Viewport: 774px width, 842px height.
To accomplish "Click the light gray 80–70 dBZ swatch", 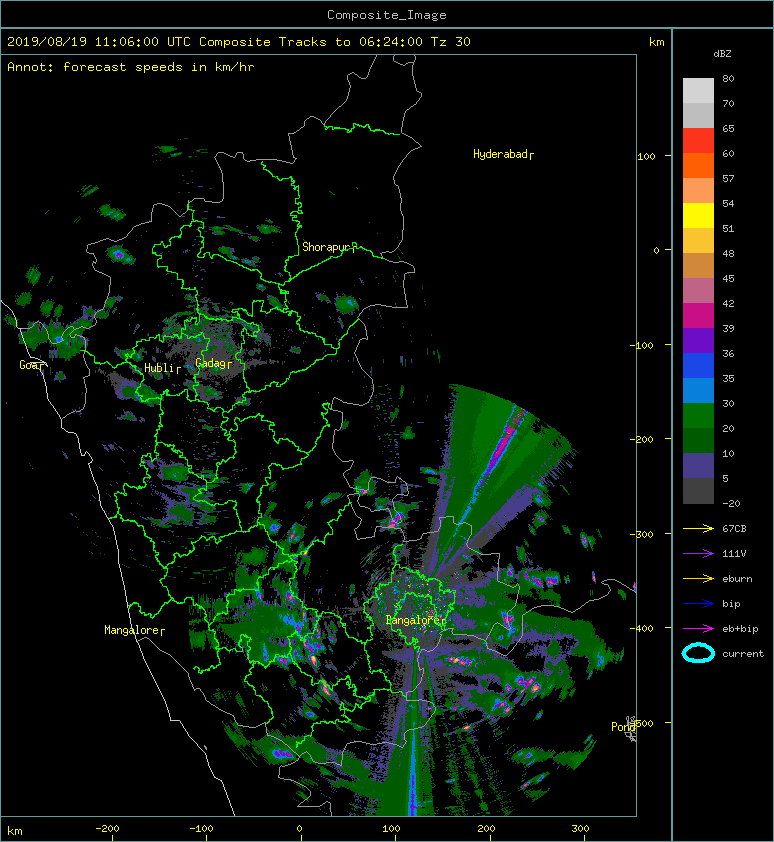I will pyautogui.click(x=698, y=90).
